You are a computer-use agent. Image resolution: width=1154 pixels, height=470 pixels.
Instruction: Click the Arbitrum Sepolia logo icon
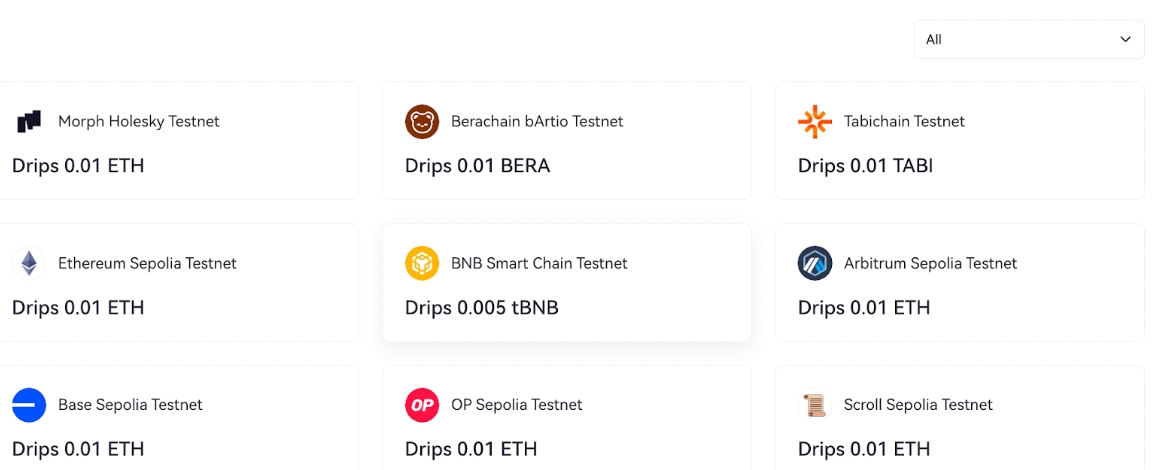[x=815, y=264]
